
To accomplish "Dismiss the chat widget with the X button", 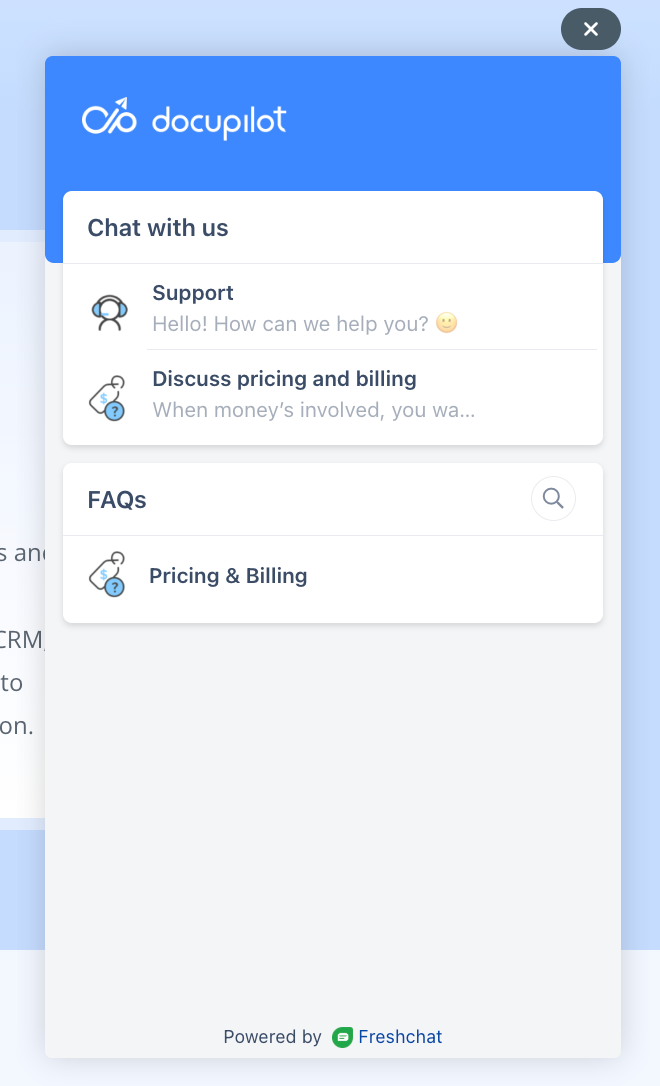I will click(x=590, y=29).
